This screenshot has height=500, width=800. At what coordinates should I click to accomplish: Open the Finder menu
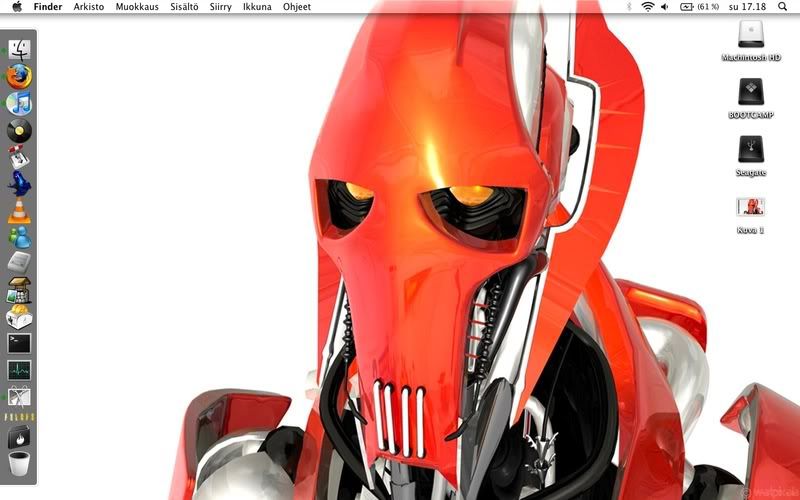pos(48,7)
